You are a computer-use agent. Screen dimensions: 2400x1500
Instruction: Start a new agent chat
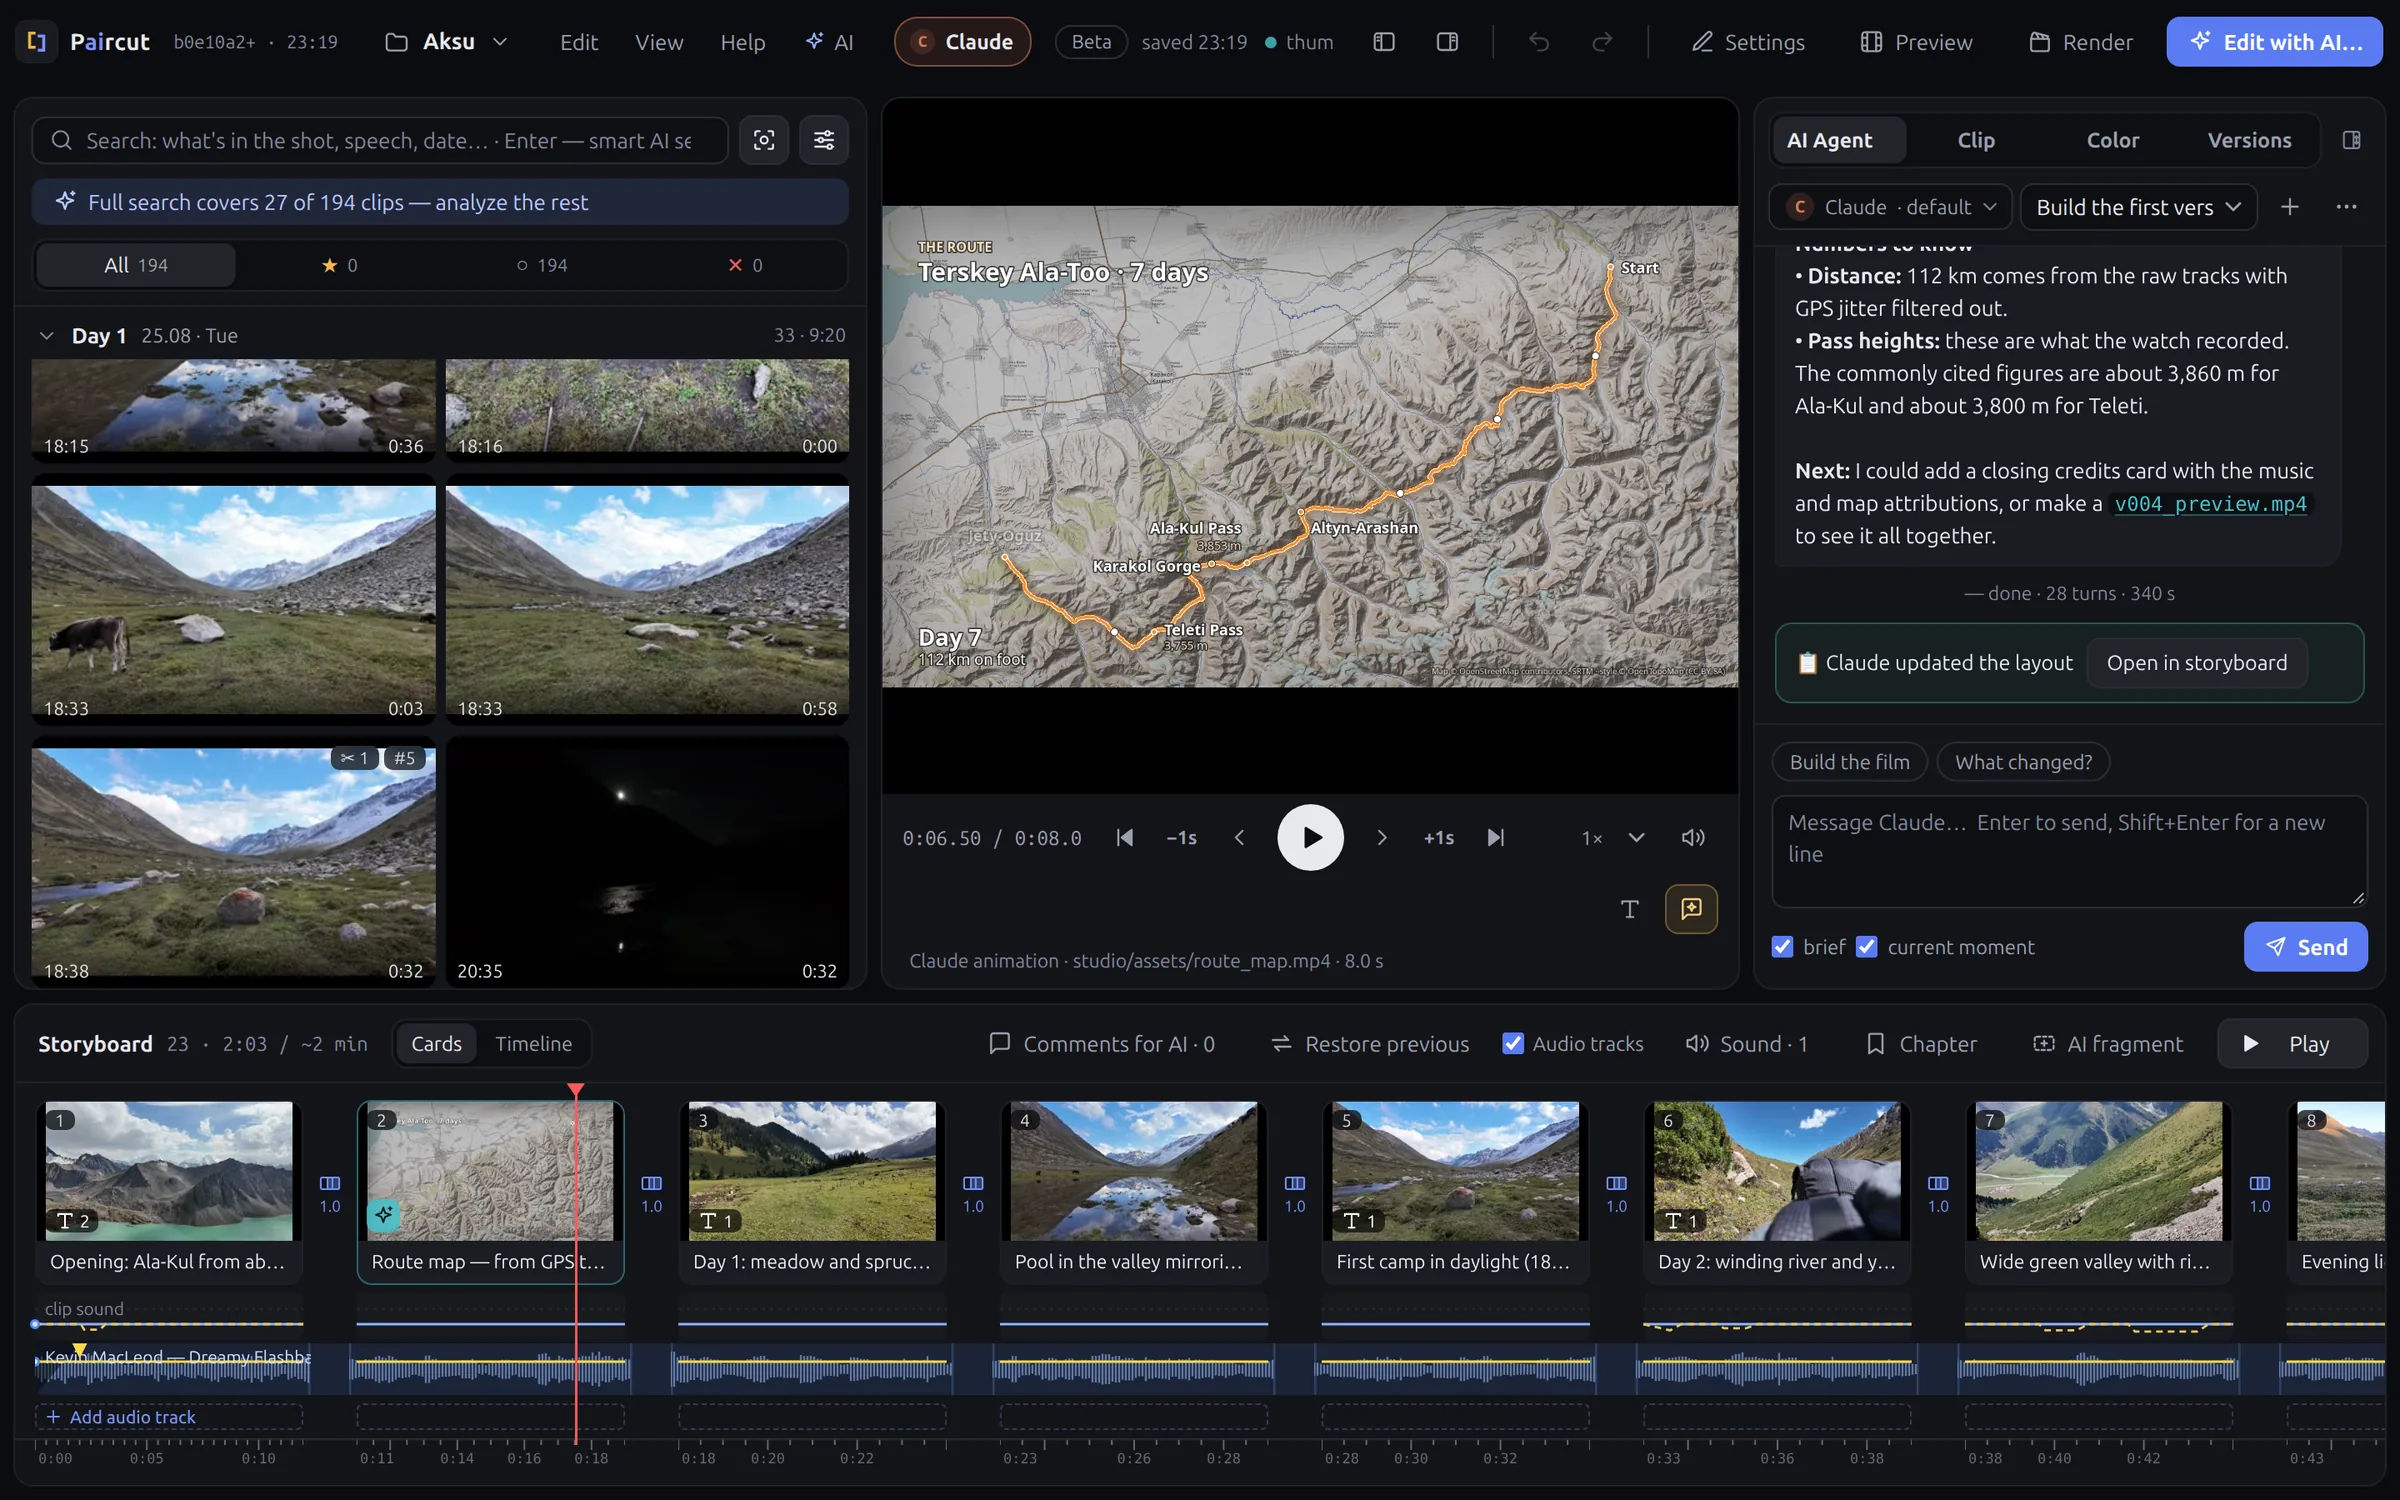(2290, 207)
